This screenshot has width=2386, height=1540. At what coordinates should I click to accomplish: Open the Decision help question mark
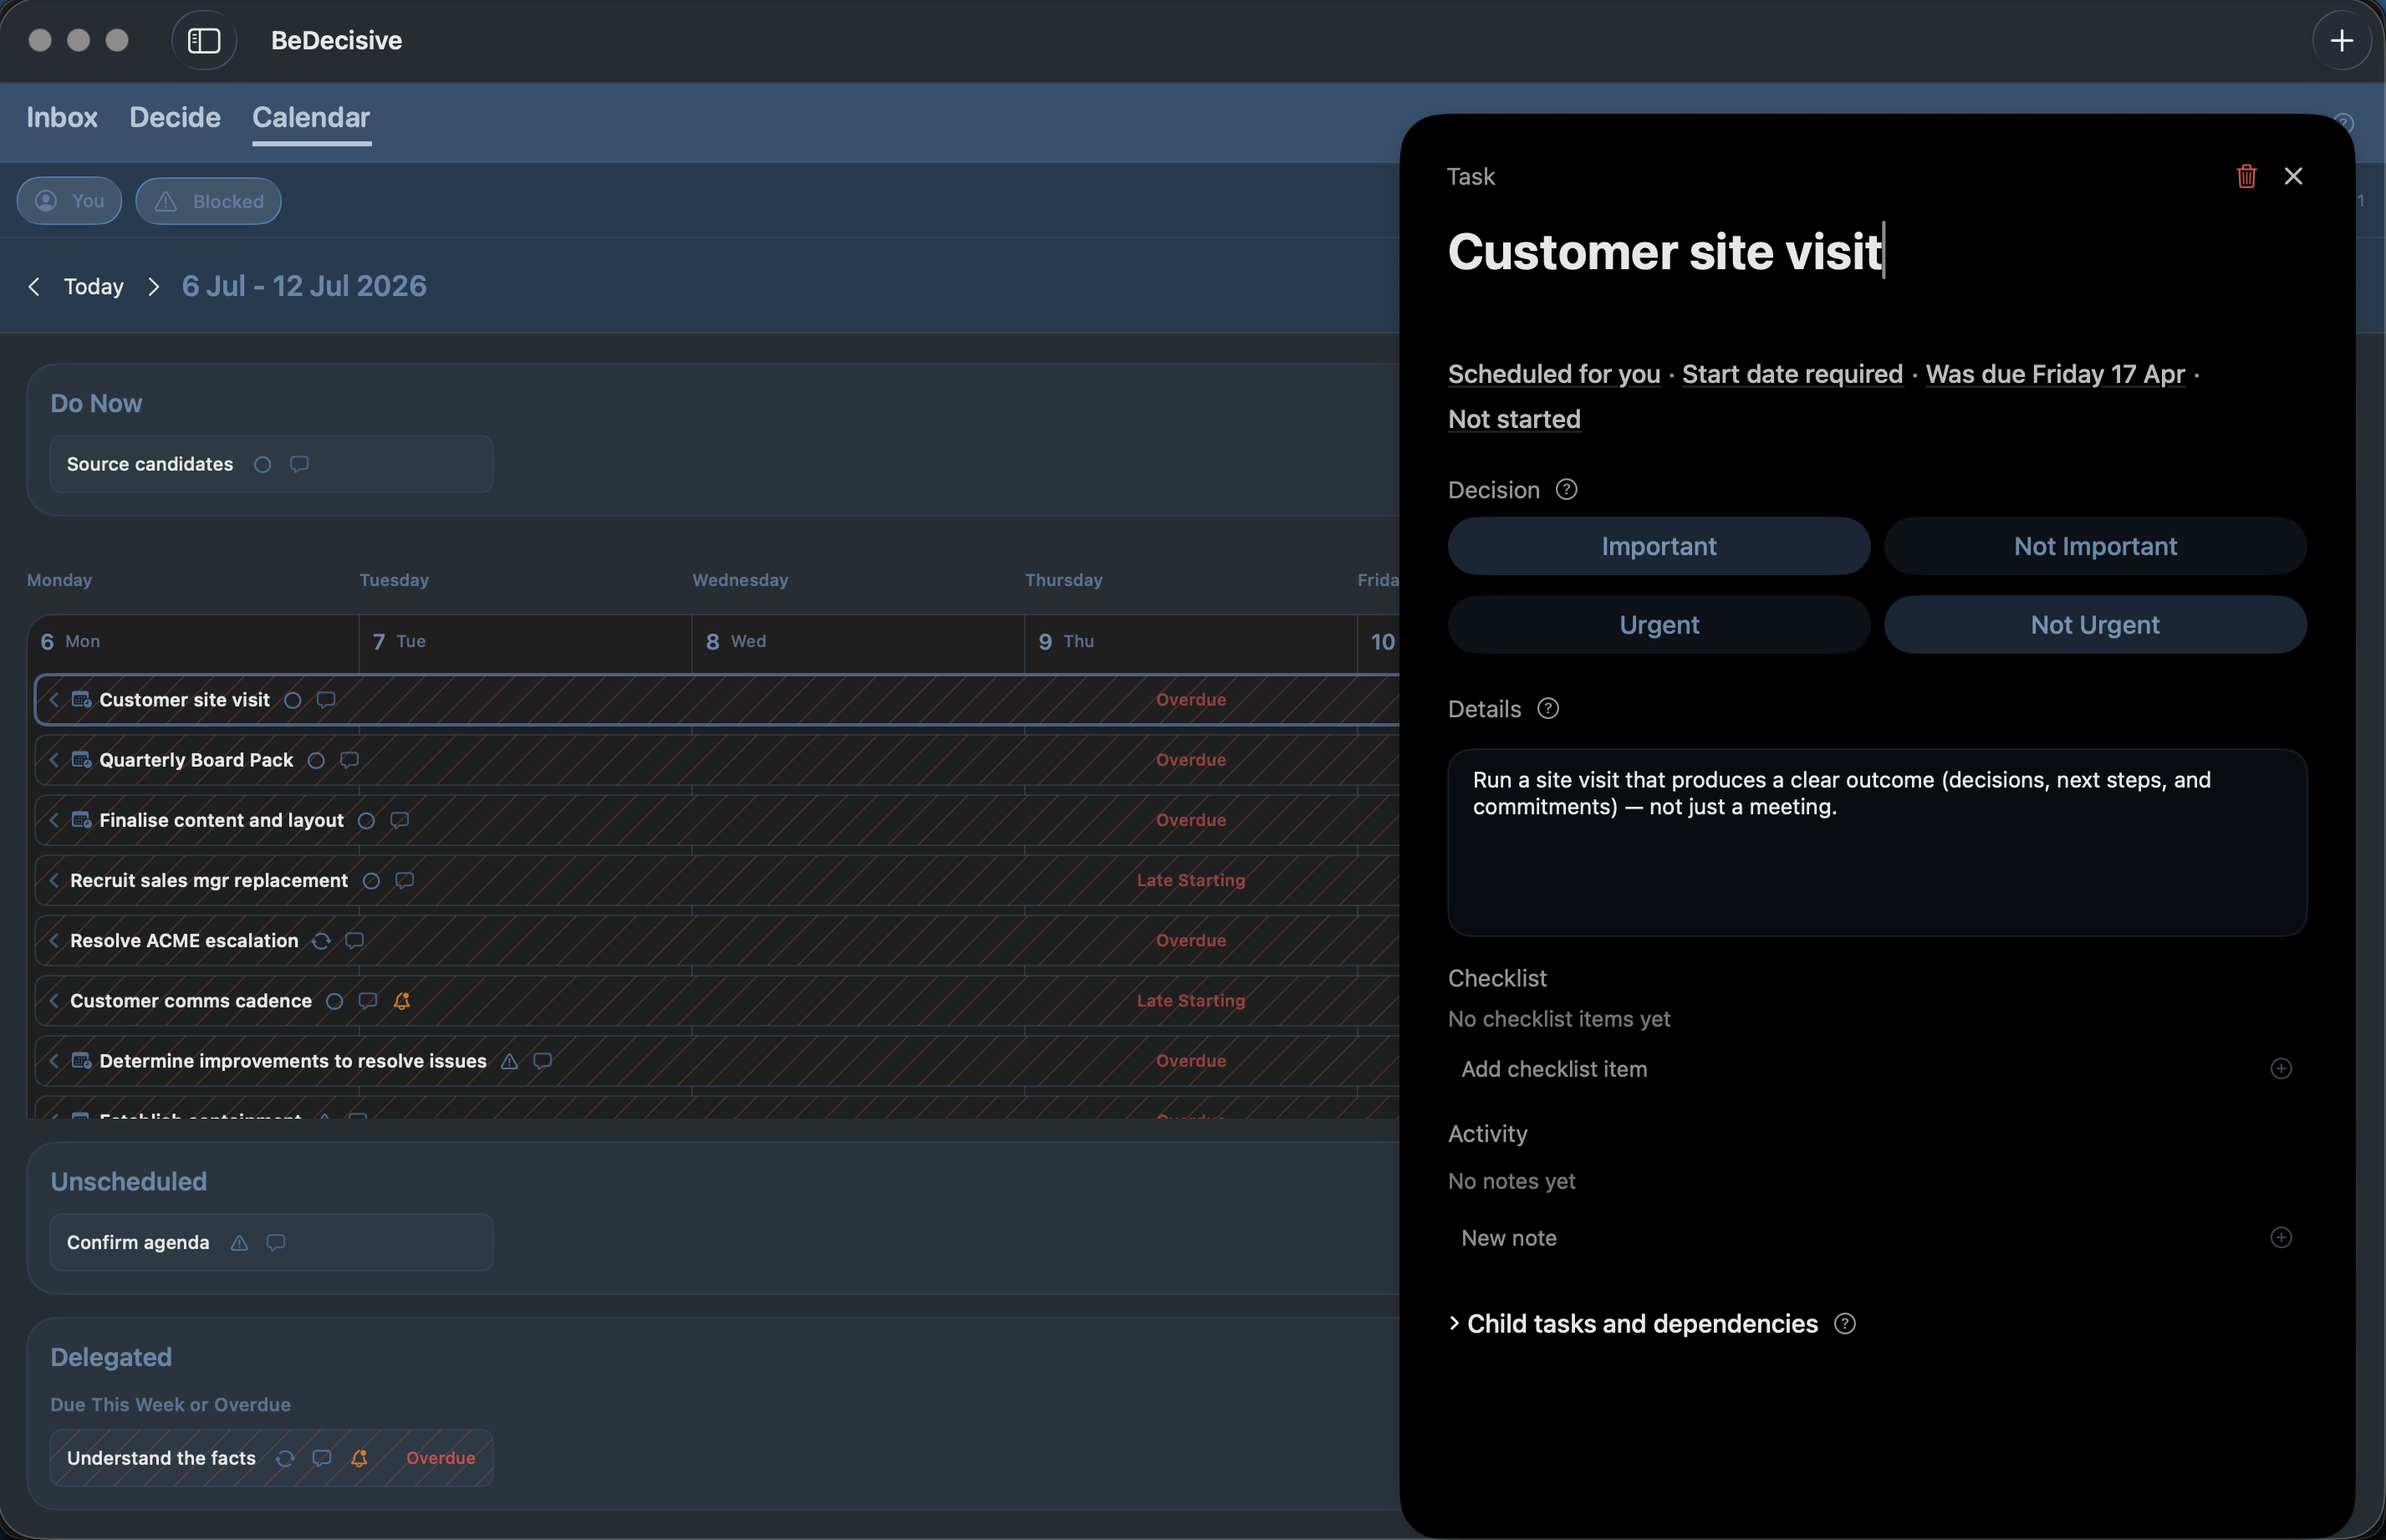[1566, 490]
